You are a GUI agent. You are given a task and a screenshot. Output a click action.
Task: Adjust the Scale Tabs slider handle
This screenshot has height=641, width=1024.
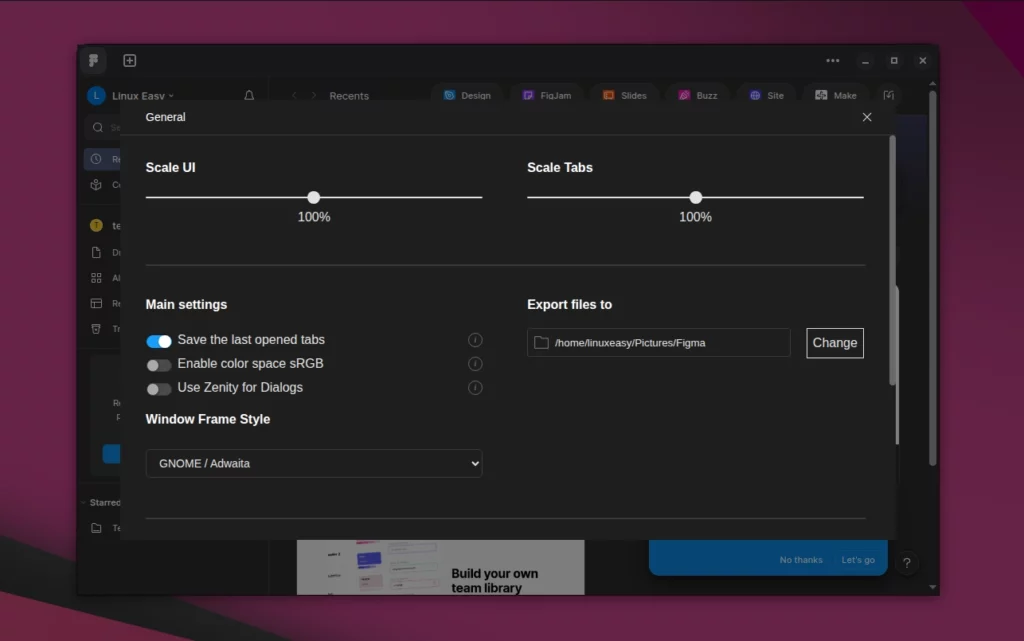pyautogui.click(x=695, y=198)
